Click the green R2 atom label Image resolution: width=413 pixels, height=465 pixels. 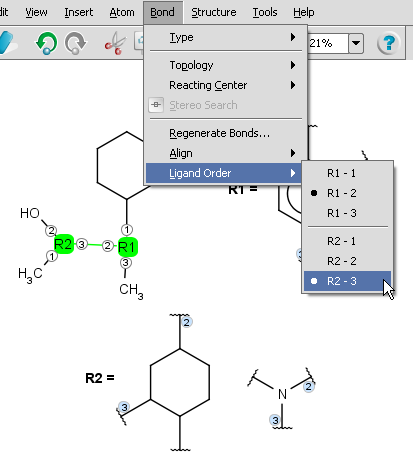pyautogui.click(x=63, y=244)
